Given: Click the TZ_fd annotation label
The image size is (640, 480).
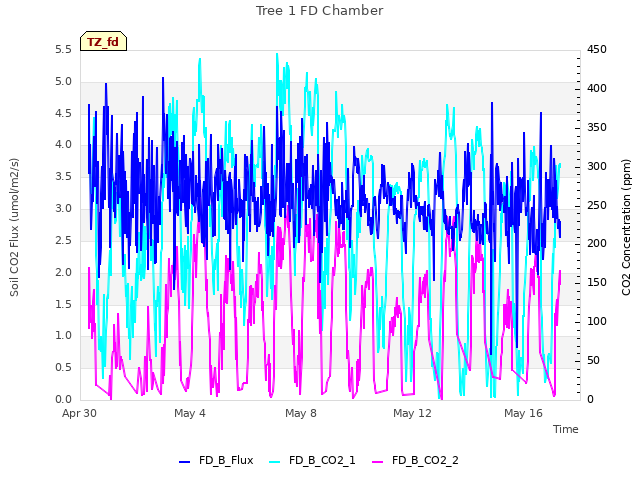Looking at the screenshot, I should pyautogui.click(x=103, y=41).
